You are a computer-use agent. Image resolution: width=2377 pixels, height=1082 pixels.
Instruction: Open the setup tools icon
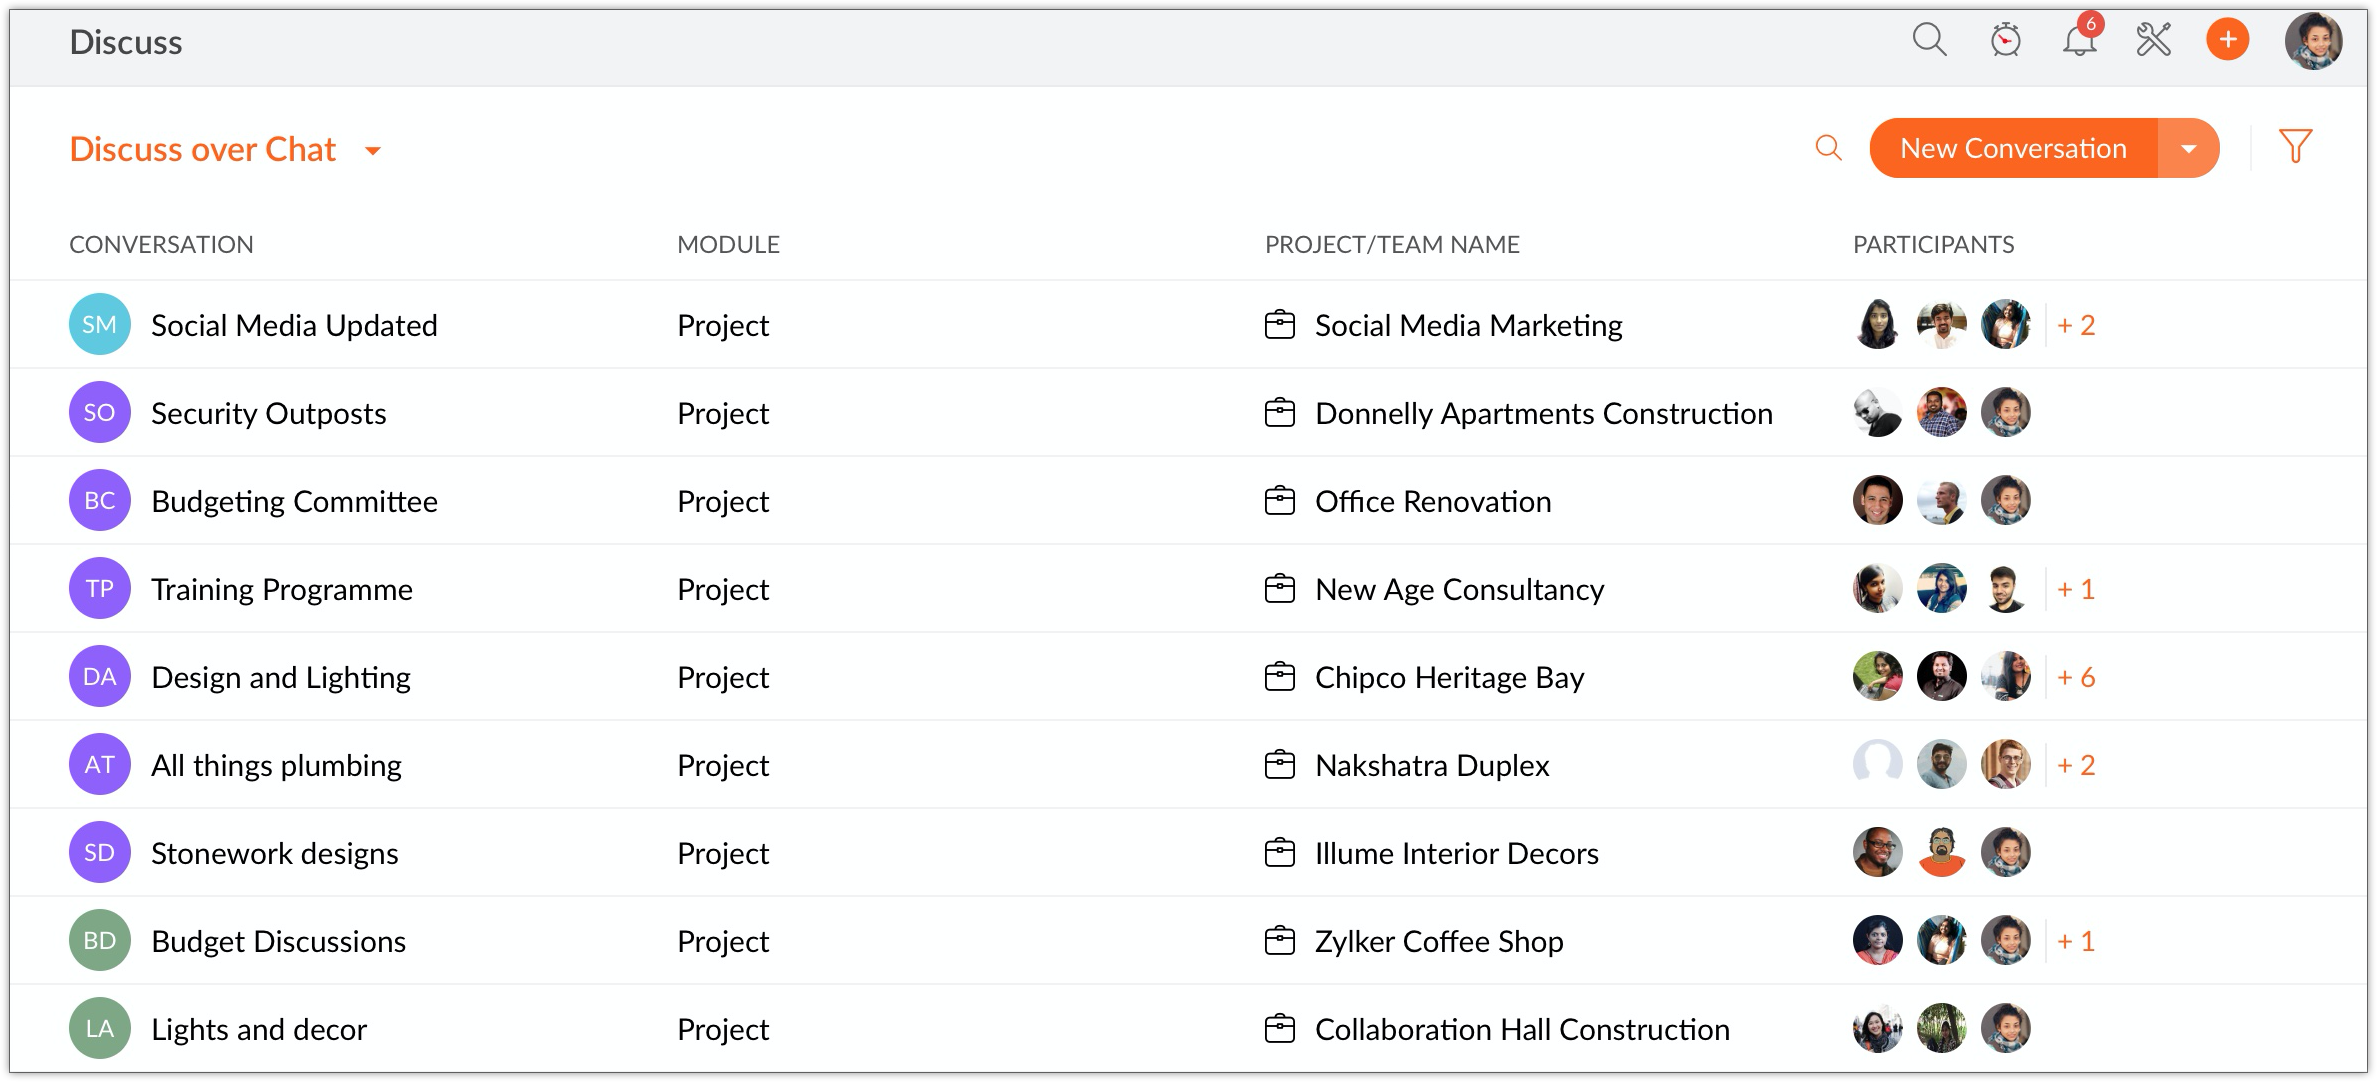[x=2153, y=40]
